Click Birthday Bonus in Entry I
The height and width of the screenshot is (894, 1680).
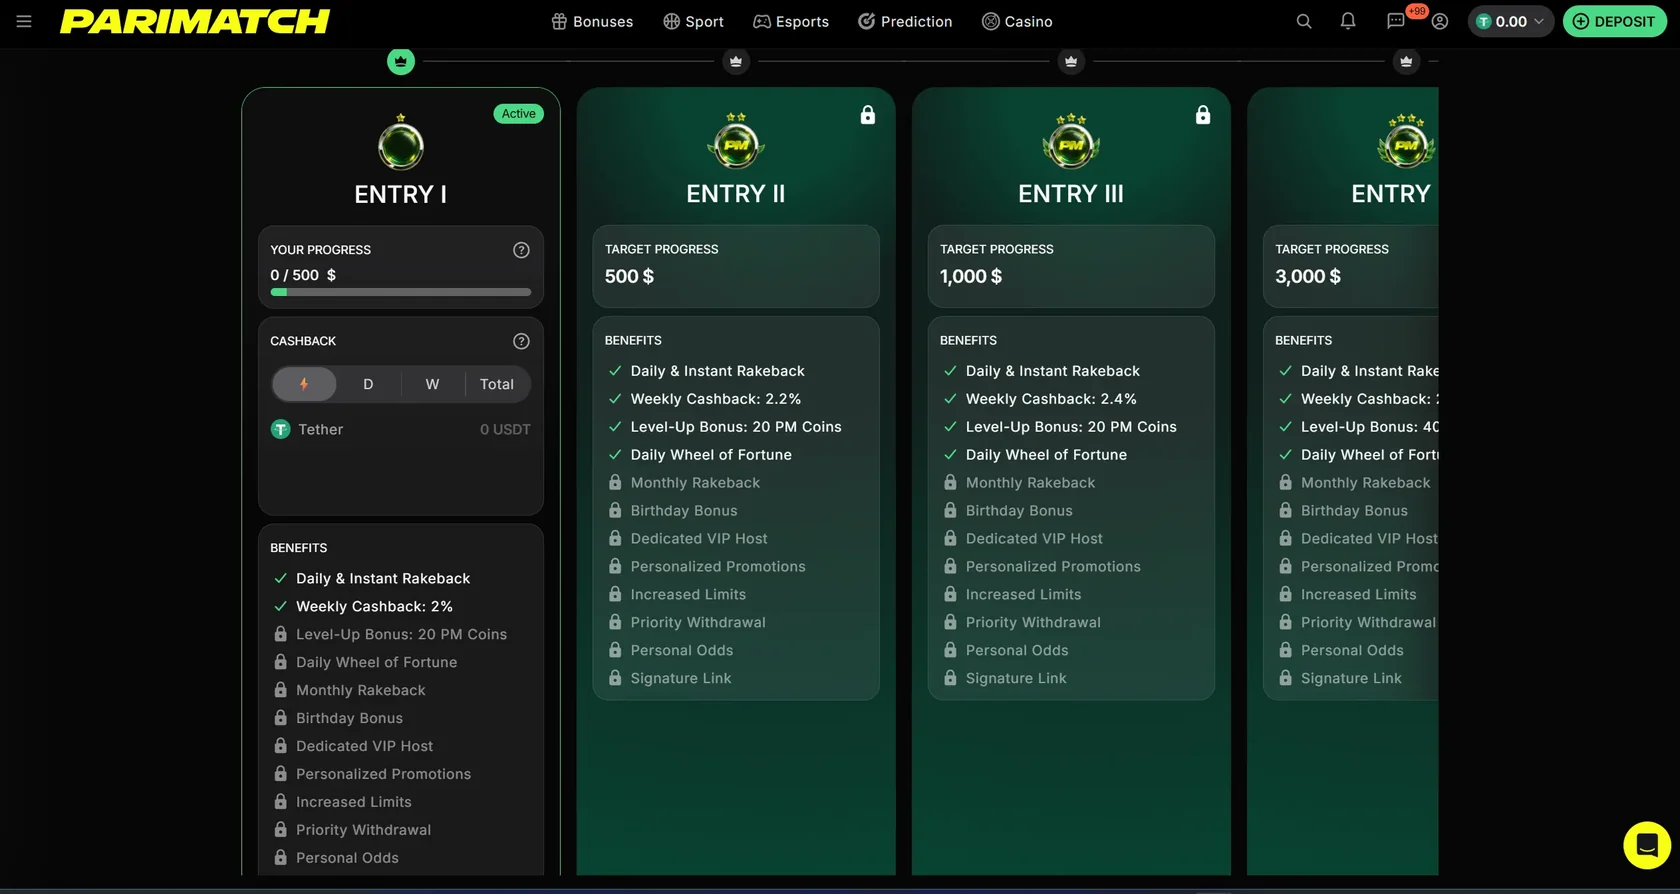pos(349,718)
